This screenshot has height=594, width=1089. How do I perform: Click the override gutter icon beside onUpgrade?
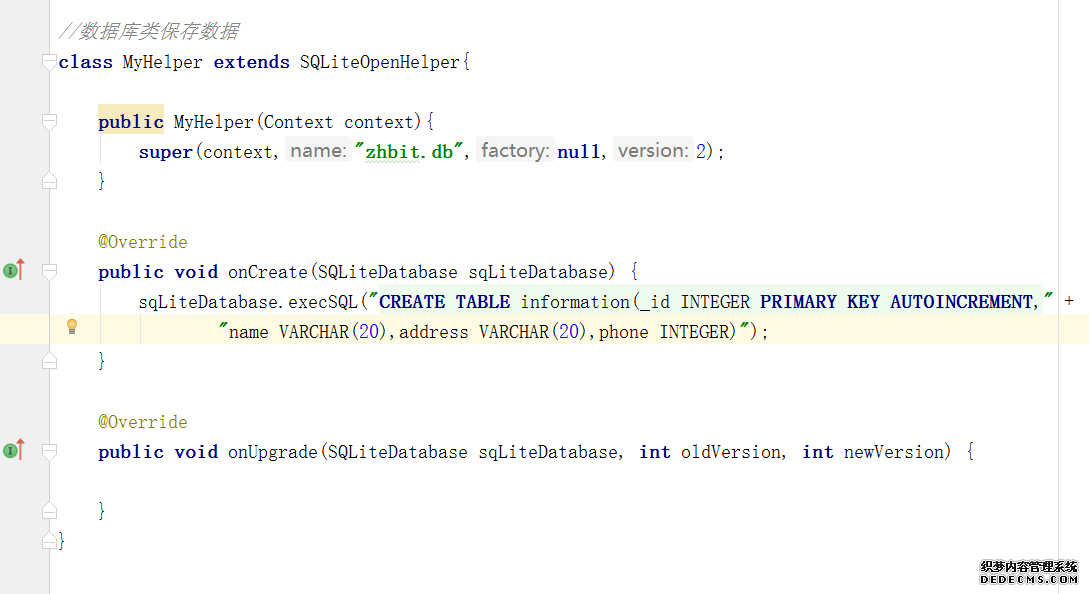[13, 450]
